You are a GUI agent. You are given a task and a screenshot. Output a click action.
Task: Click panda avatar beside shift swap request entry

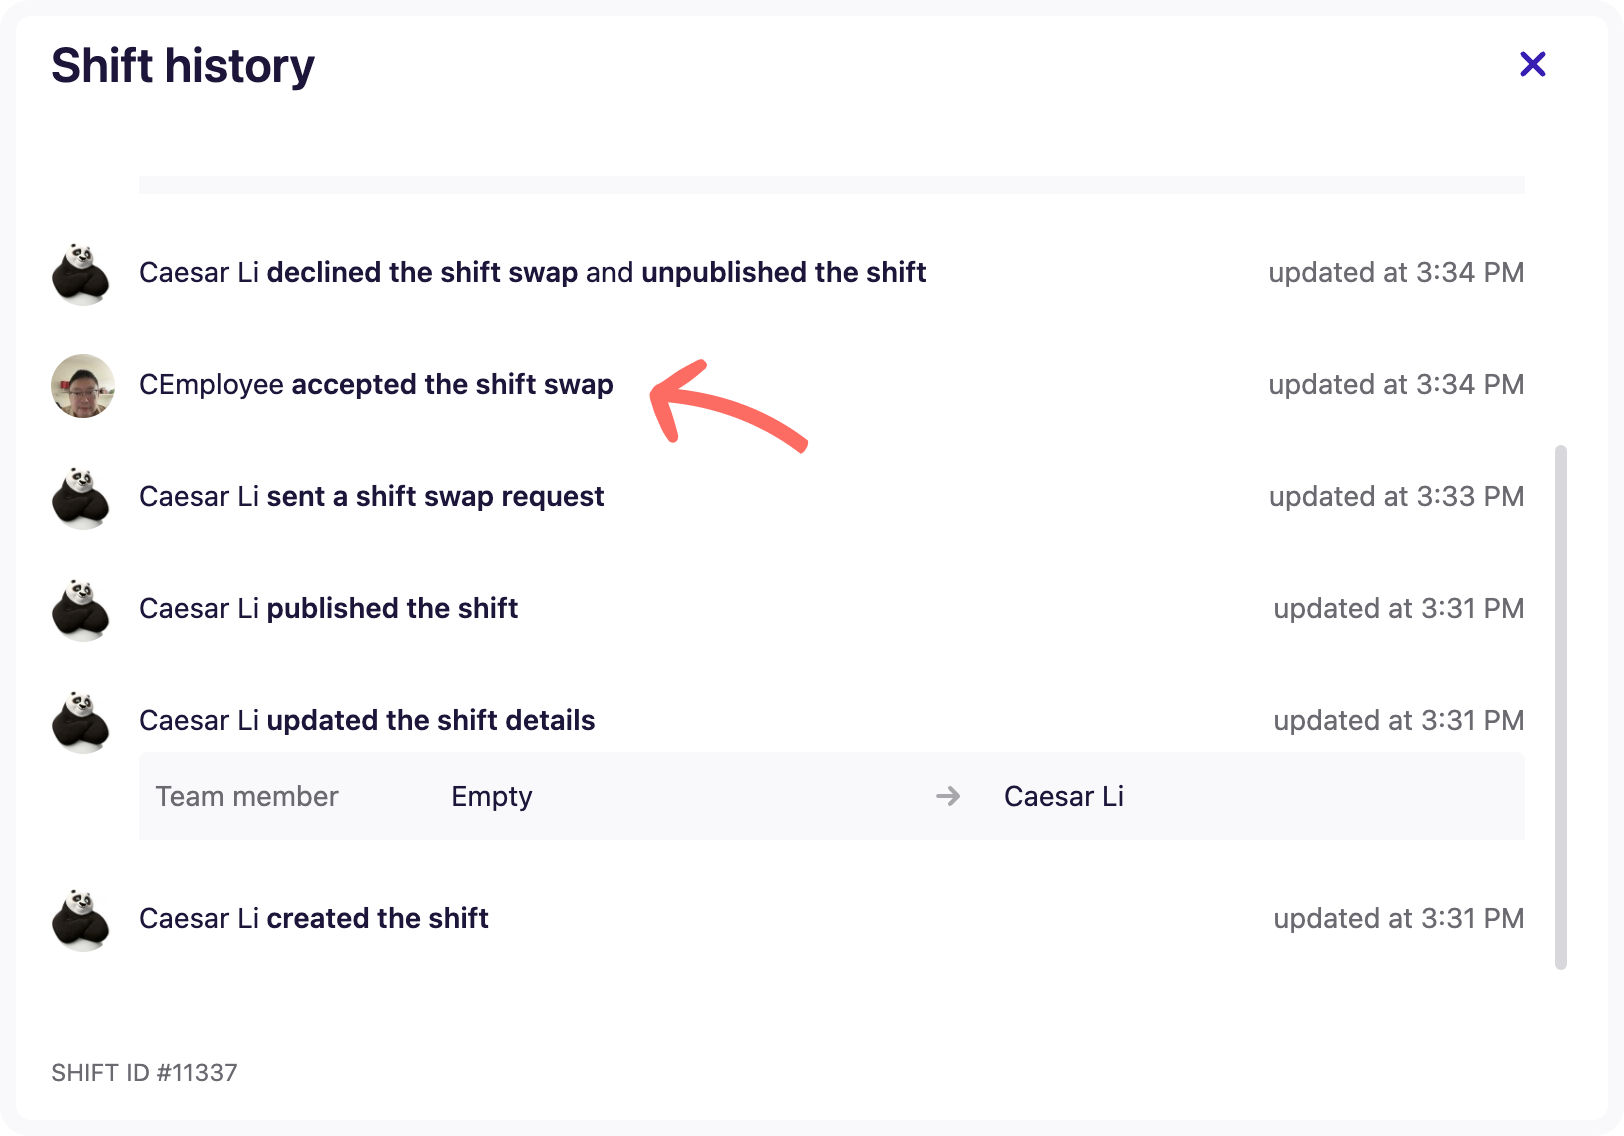click(81, 497)
